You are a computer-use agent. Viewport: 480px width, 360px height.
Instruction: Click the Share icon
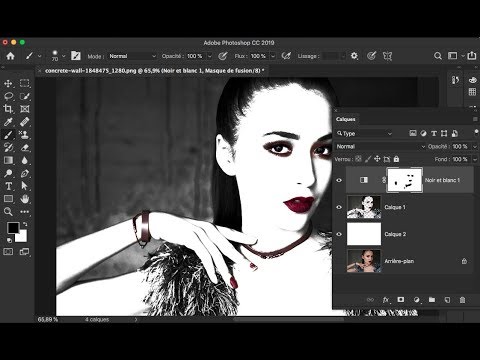[472, 56]
